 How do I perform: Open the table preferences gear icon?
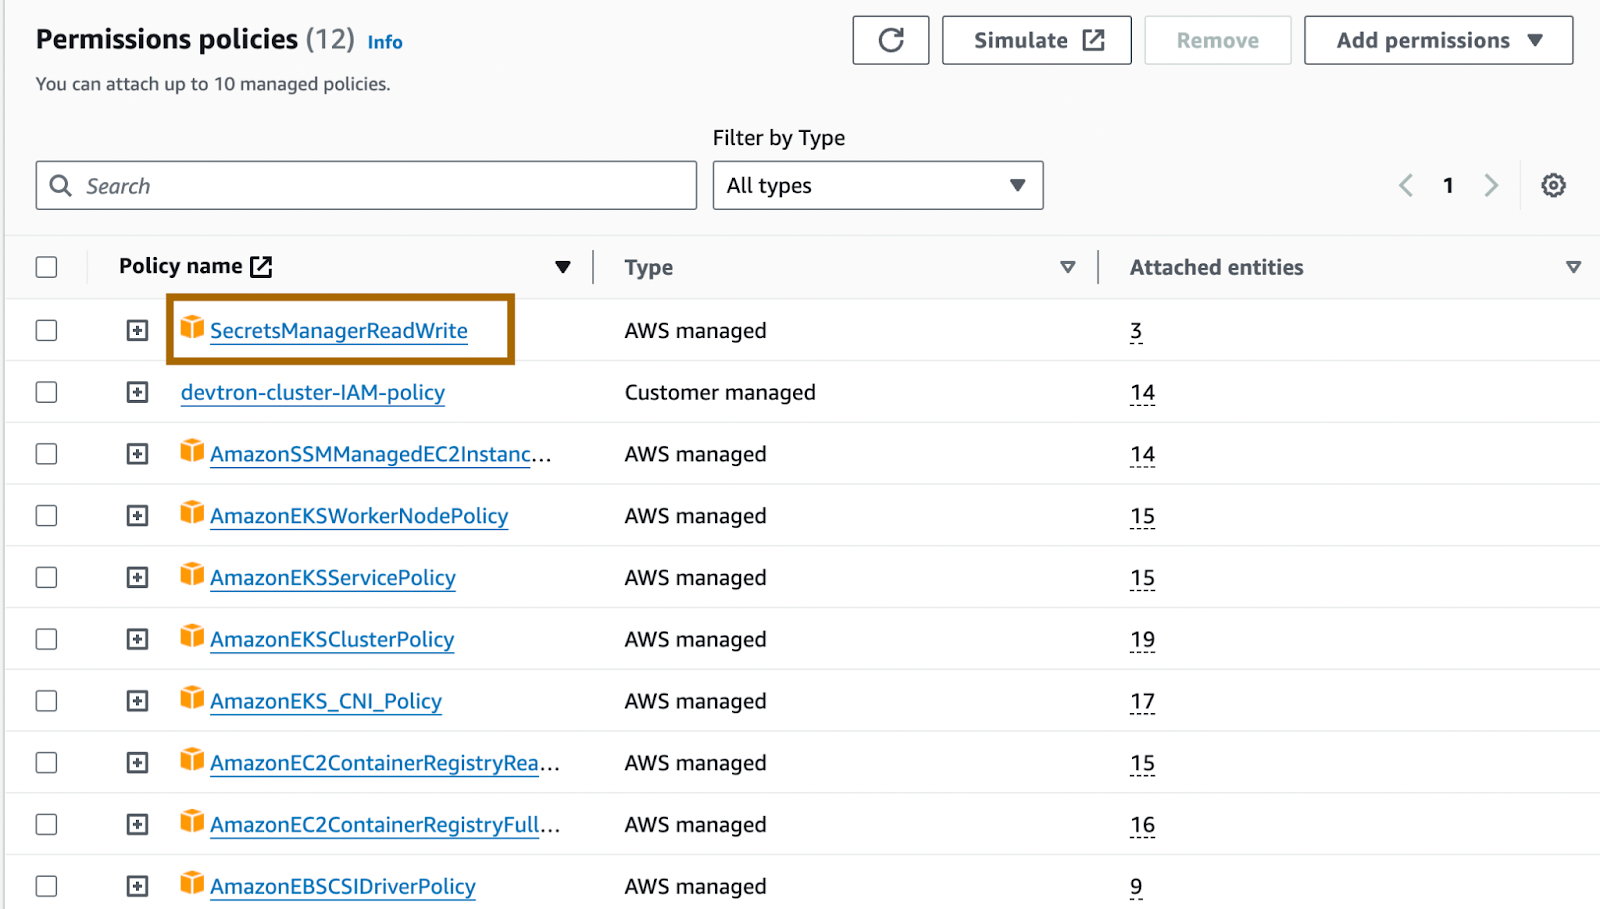[1553, 185]
